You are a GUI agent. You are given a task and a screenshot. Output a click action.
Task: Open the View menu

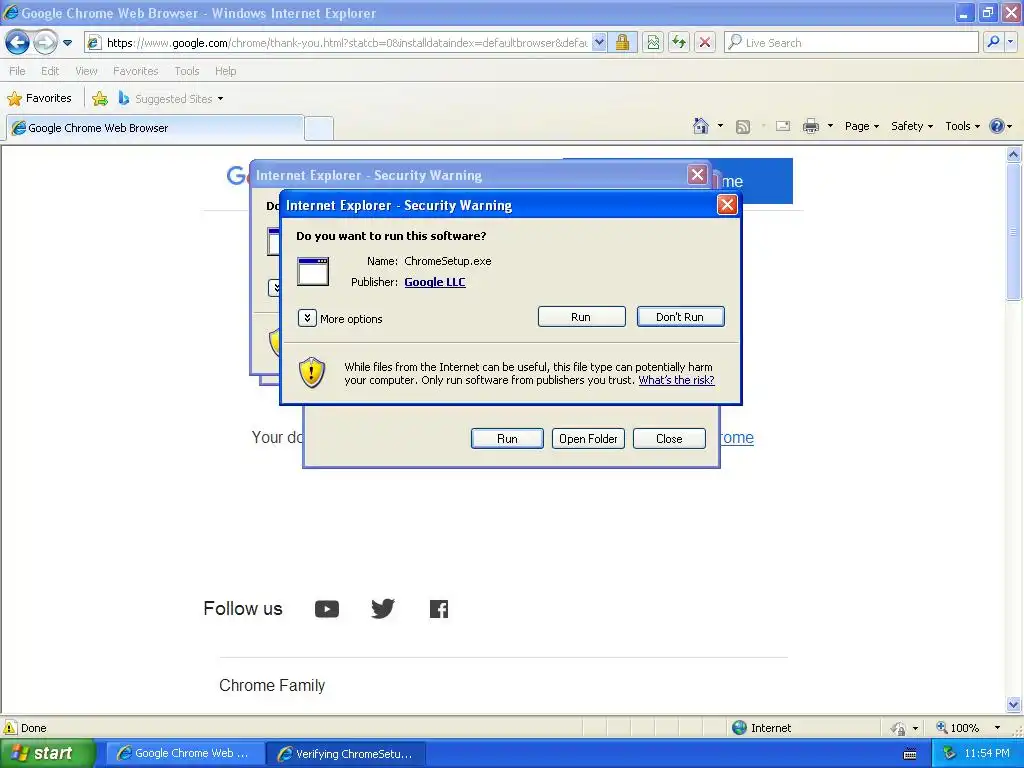pos(86,71)
